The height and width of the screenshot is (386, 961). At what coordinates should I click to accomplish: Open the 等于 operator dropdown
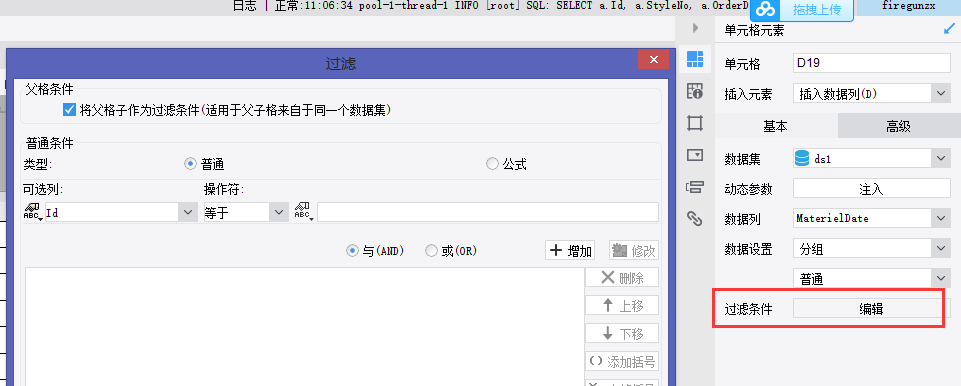pyautogui.click(x=279, y=213)
